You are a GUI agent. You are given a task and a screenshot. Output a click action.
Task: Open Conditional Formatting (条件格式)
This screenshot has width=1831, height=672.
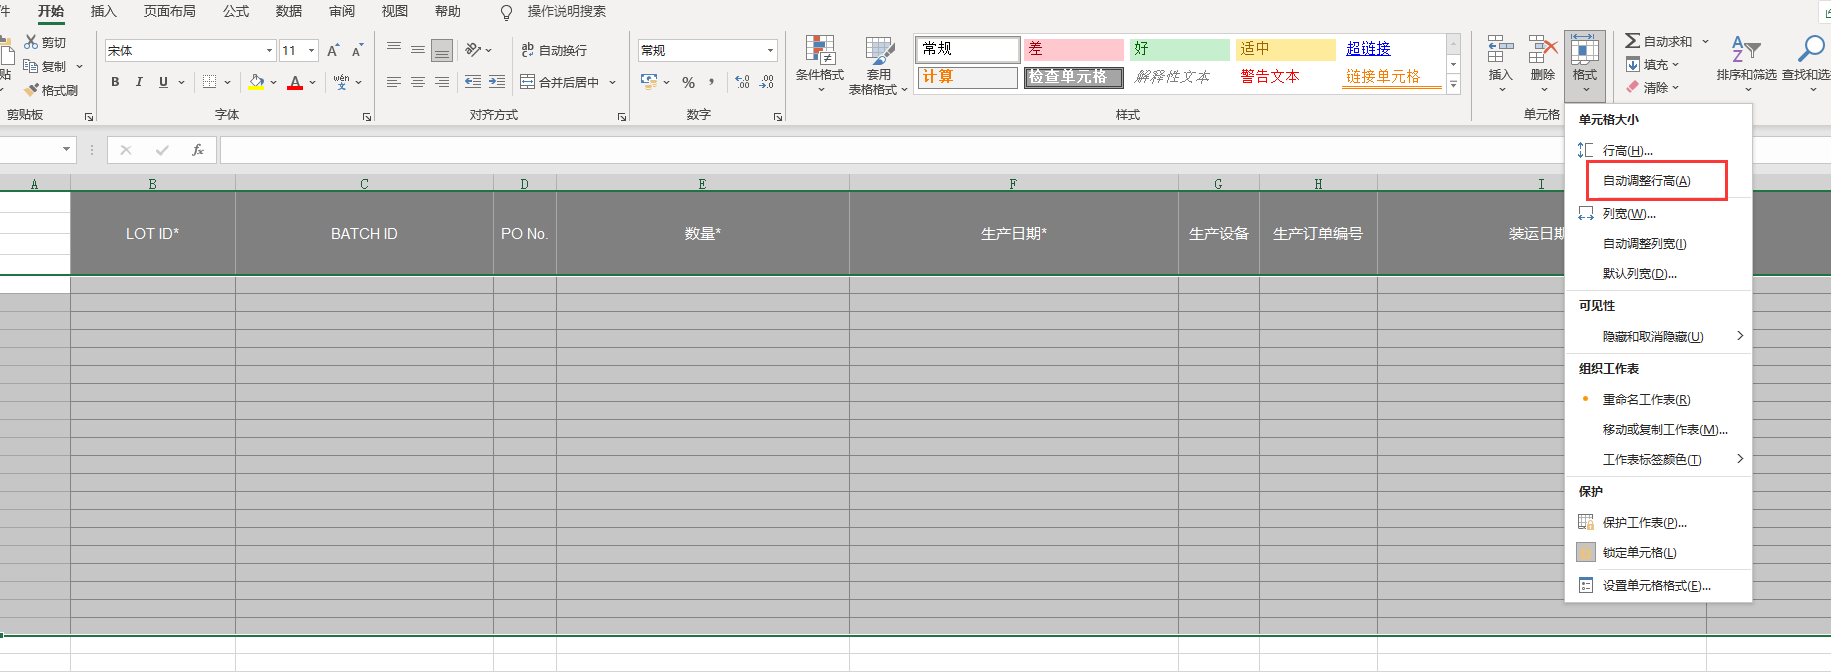point(819,58)
